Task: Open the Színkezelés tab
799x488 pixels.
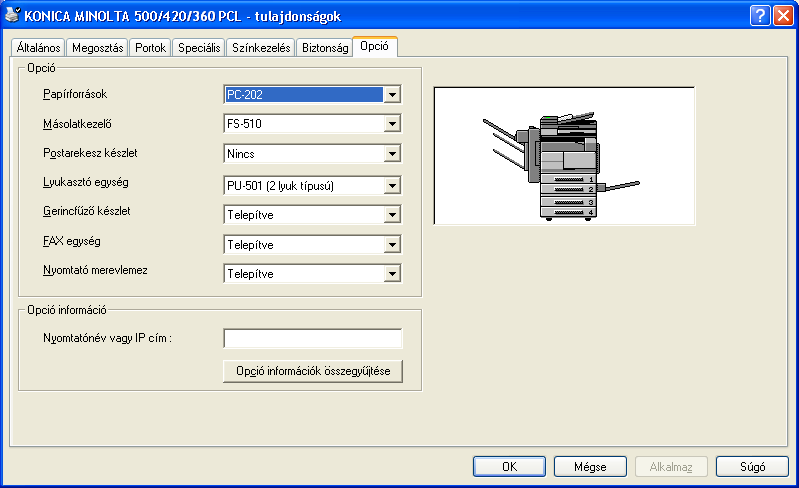Action: coord(261,47)
